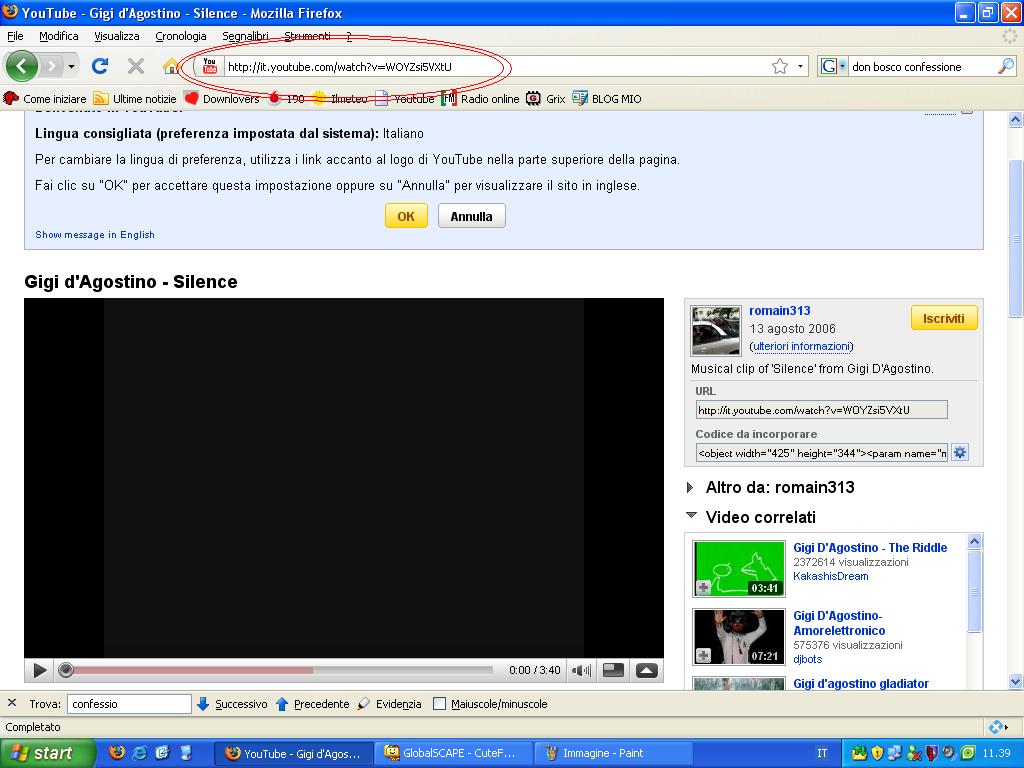Image resolution: width=1024 pixels, height=768 pixels.
Task: Mute the video with the speaker icon
Action: click(x=581, y=670)
